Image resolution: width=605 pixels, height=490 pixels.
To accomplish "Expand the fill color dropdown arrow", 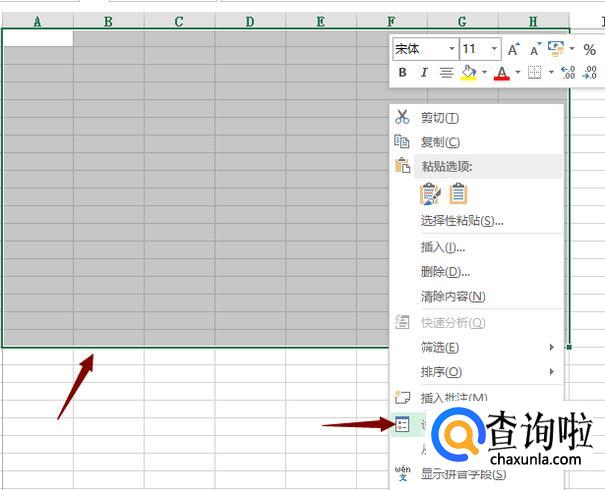I will pyautogui.click(x=484, y=73).
